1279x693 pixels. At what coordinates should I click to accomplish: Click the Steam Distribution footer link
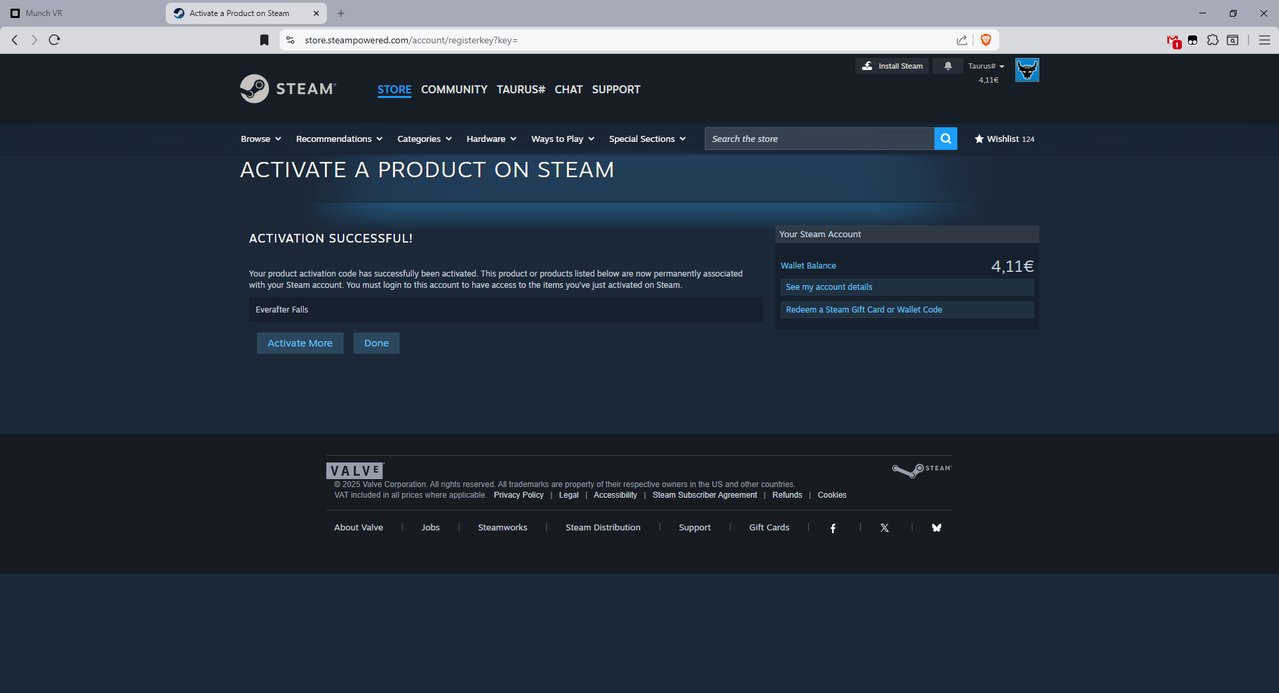(x=603, y=528)
